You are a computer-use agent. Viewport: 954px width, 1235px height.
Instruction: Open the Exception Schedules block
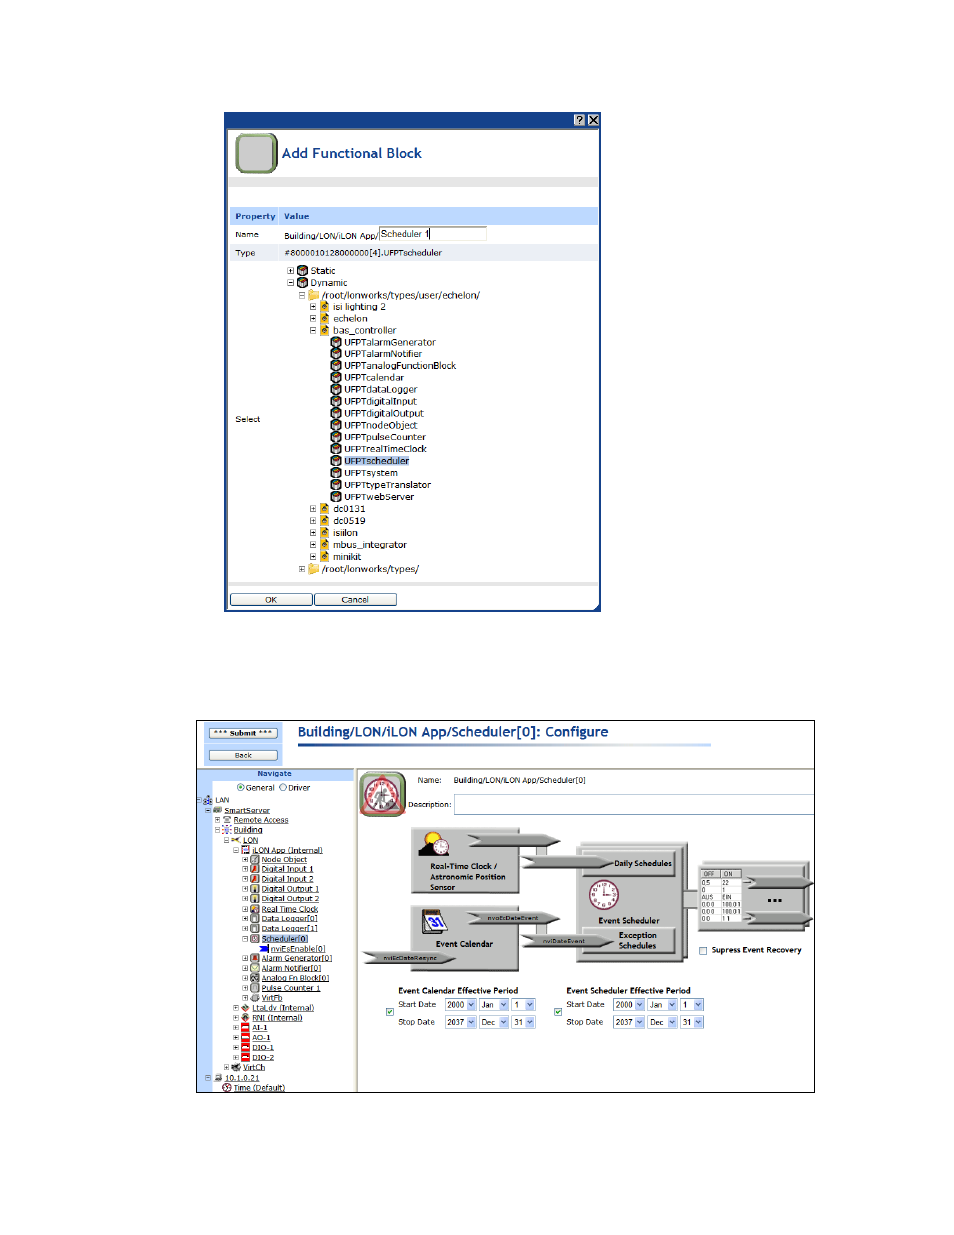coord(628,940)
